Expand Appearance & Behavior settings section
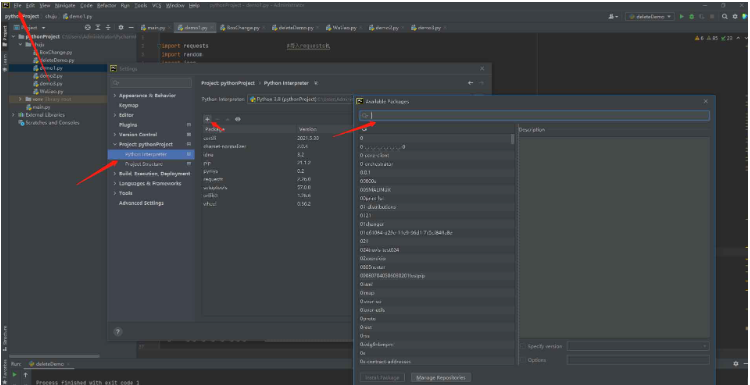The image size is (750, 385). (x=115, y=96)
